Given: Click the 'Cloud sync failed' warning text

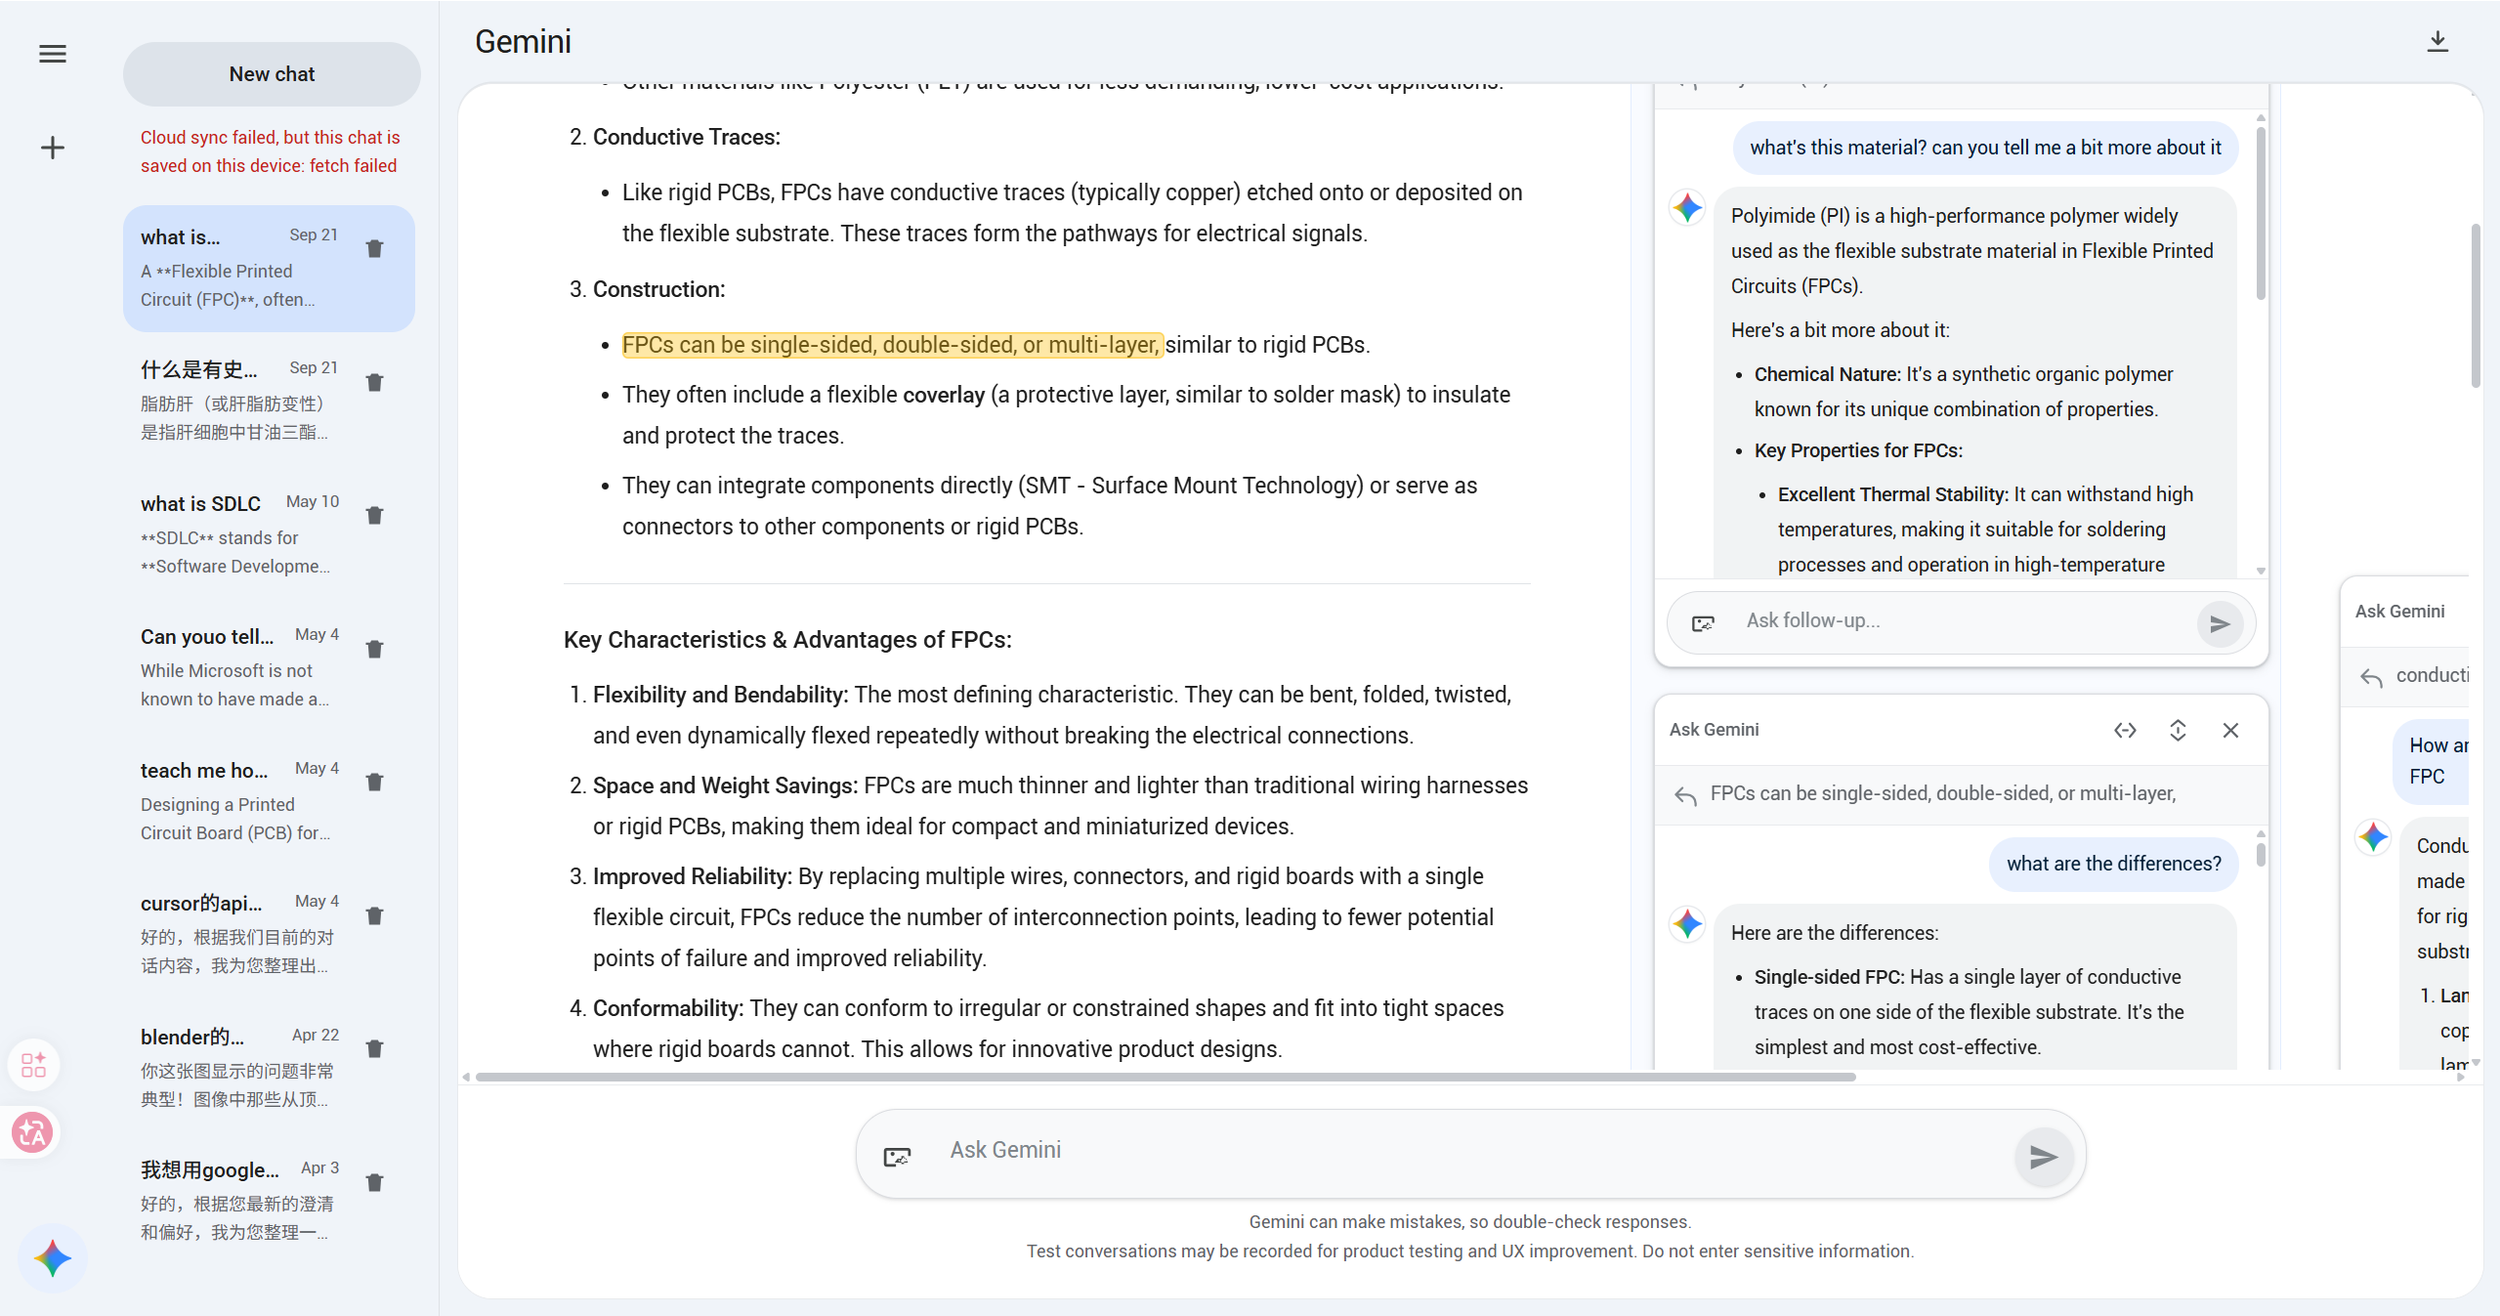Looking at the screenshot, I should click(270, 152).
